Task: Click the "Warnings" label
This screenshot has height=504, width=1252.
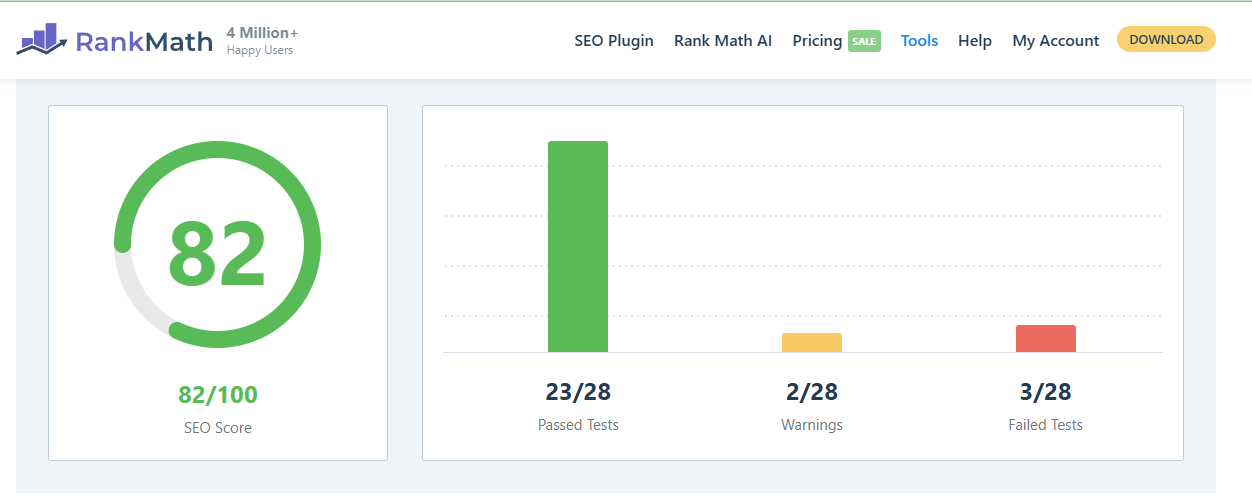Action: point(812,425)
